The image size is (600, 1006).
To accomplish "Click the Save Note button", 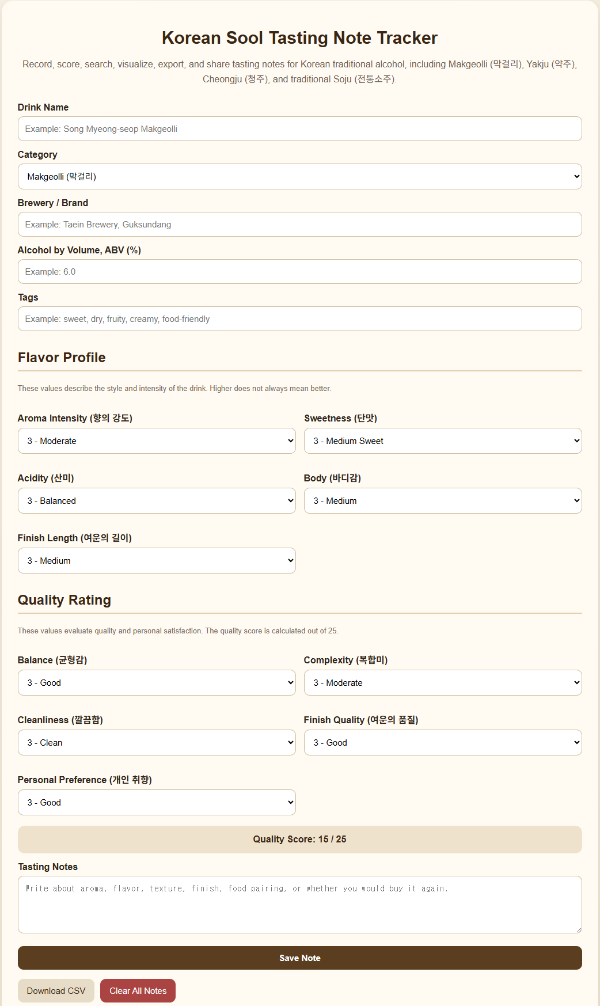I will (300, 958).
